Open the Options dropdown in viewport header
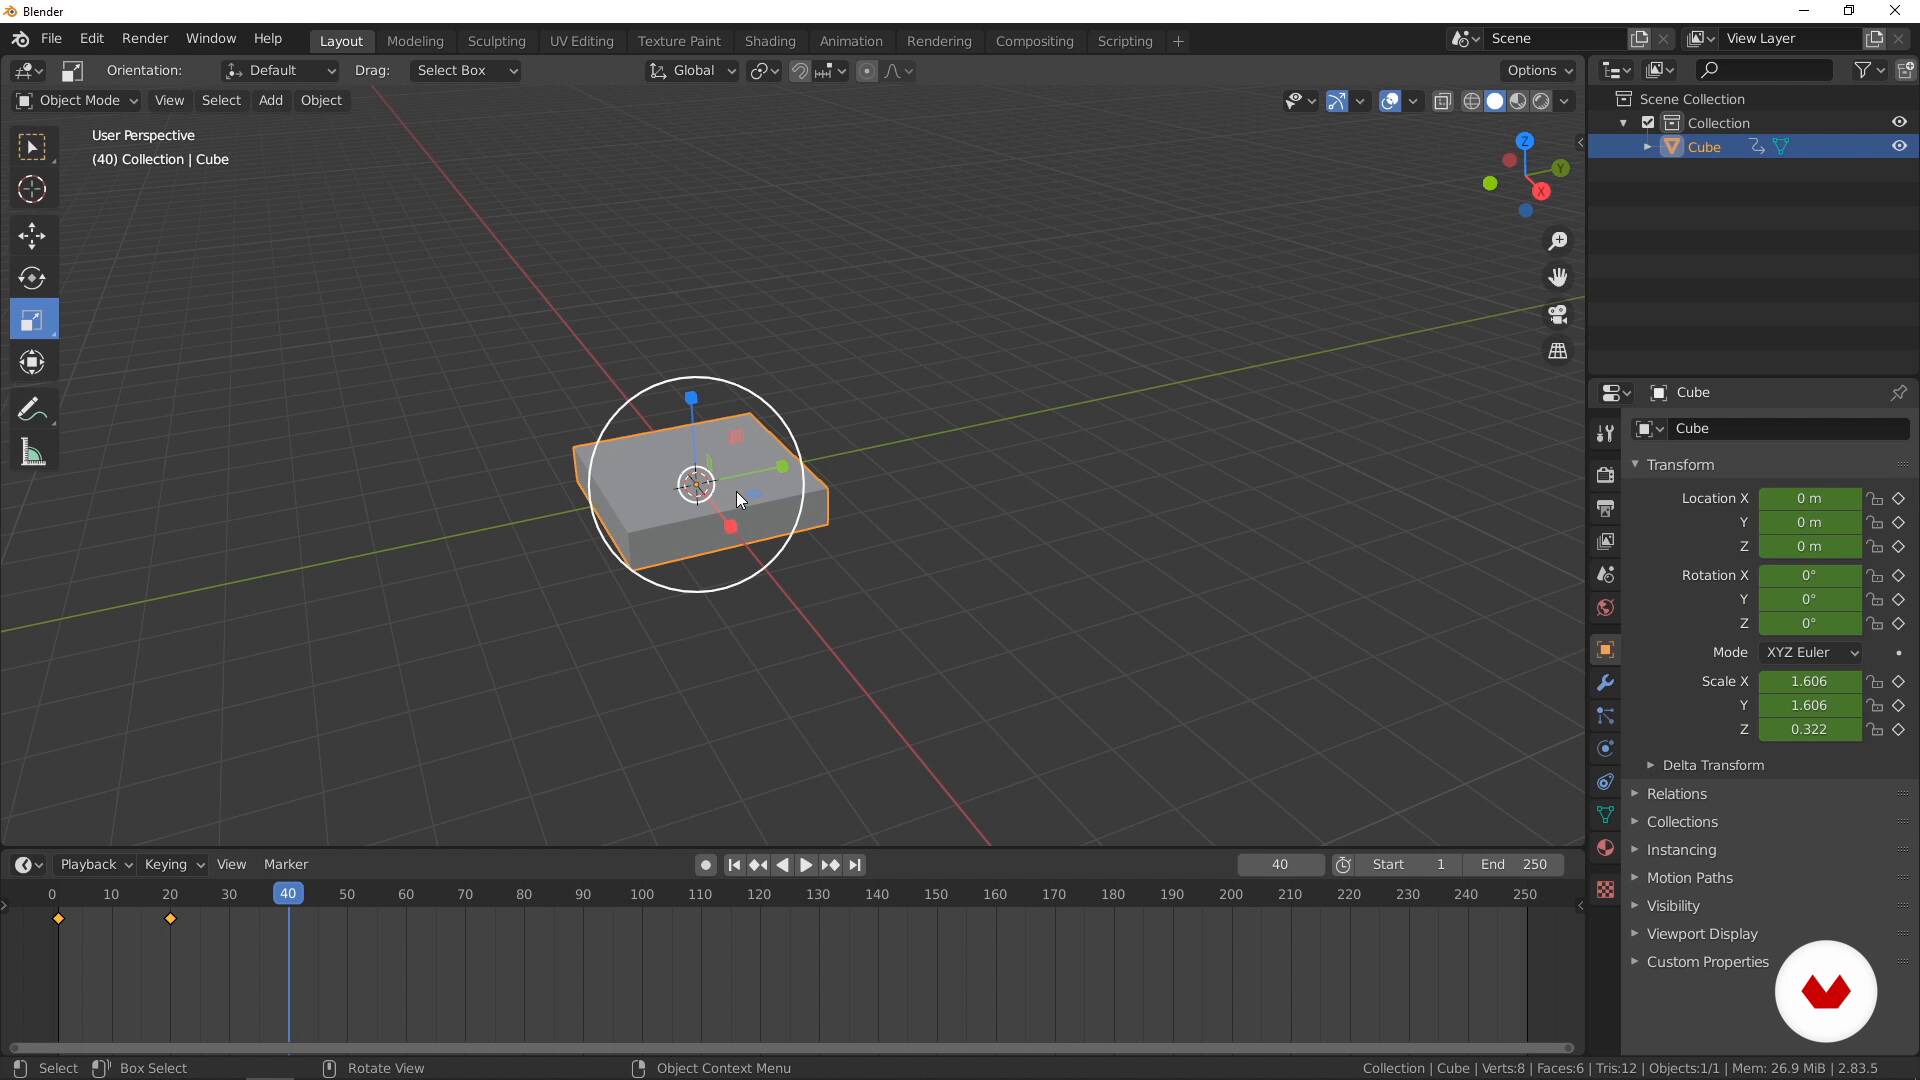The image size is (1920, 1080). 1539,70
